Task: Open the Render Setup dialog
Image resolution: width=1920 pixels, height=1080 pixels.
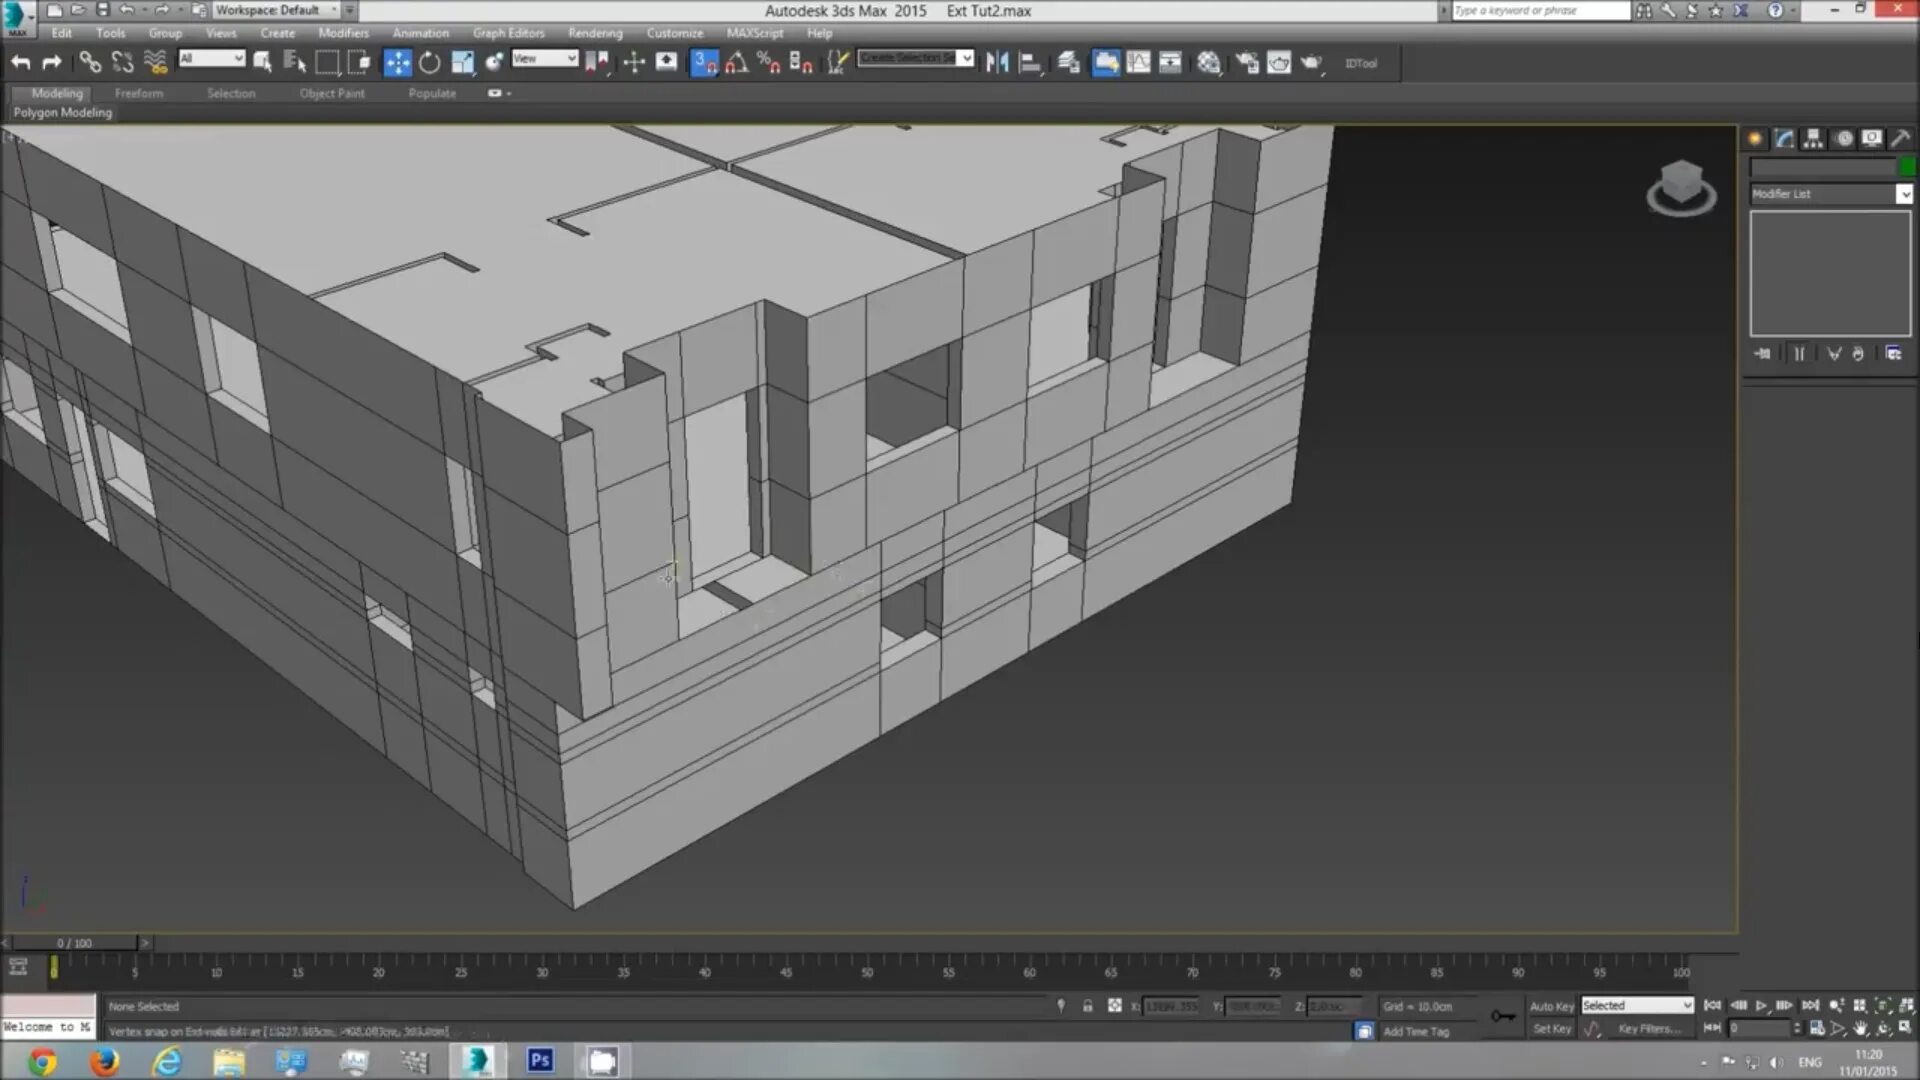Action: pyautogui.click(x=1246, y=62)
